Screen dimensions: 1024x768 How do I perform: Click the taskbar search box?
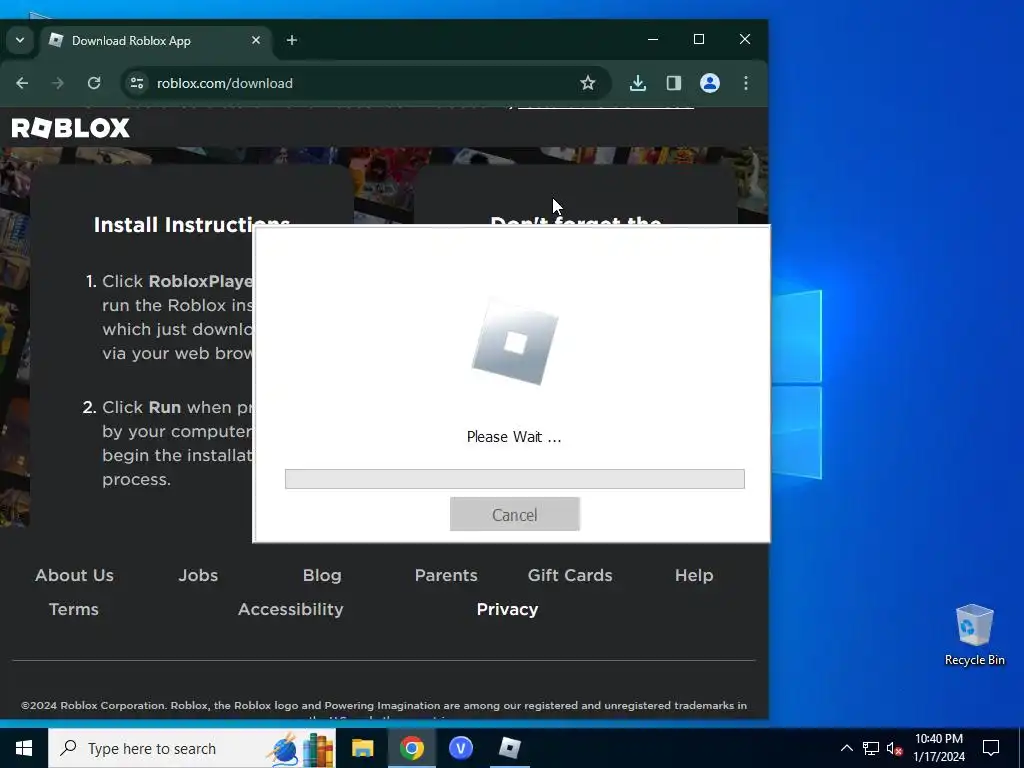pos(192,748)
